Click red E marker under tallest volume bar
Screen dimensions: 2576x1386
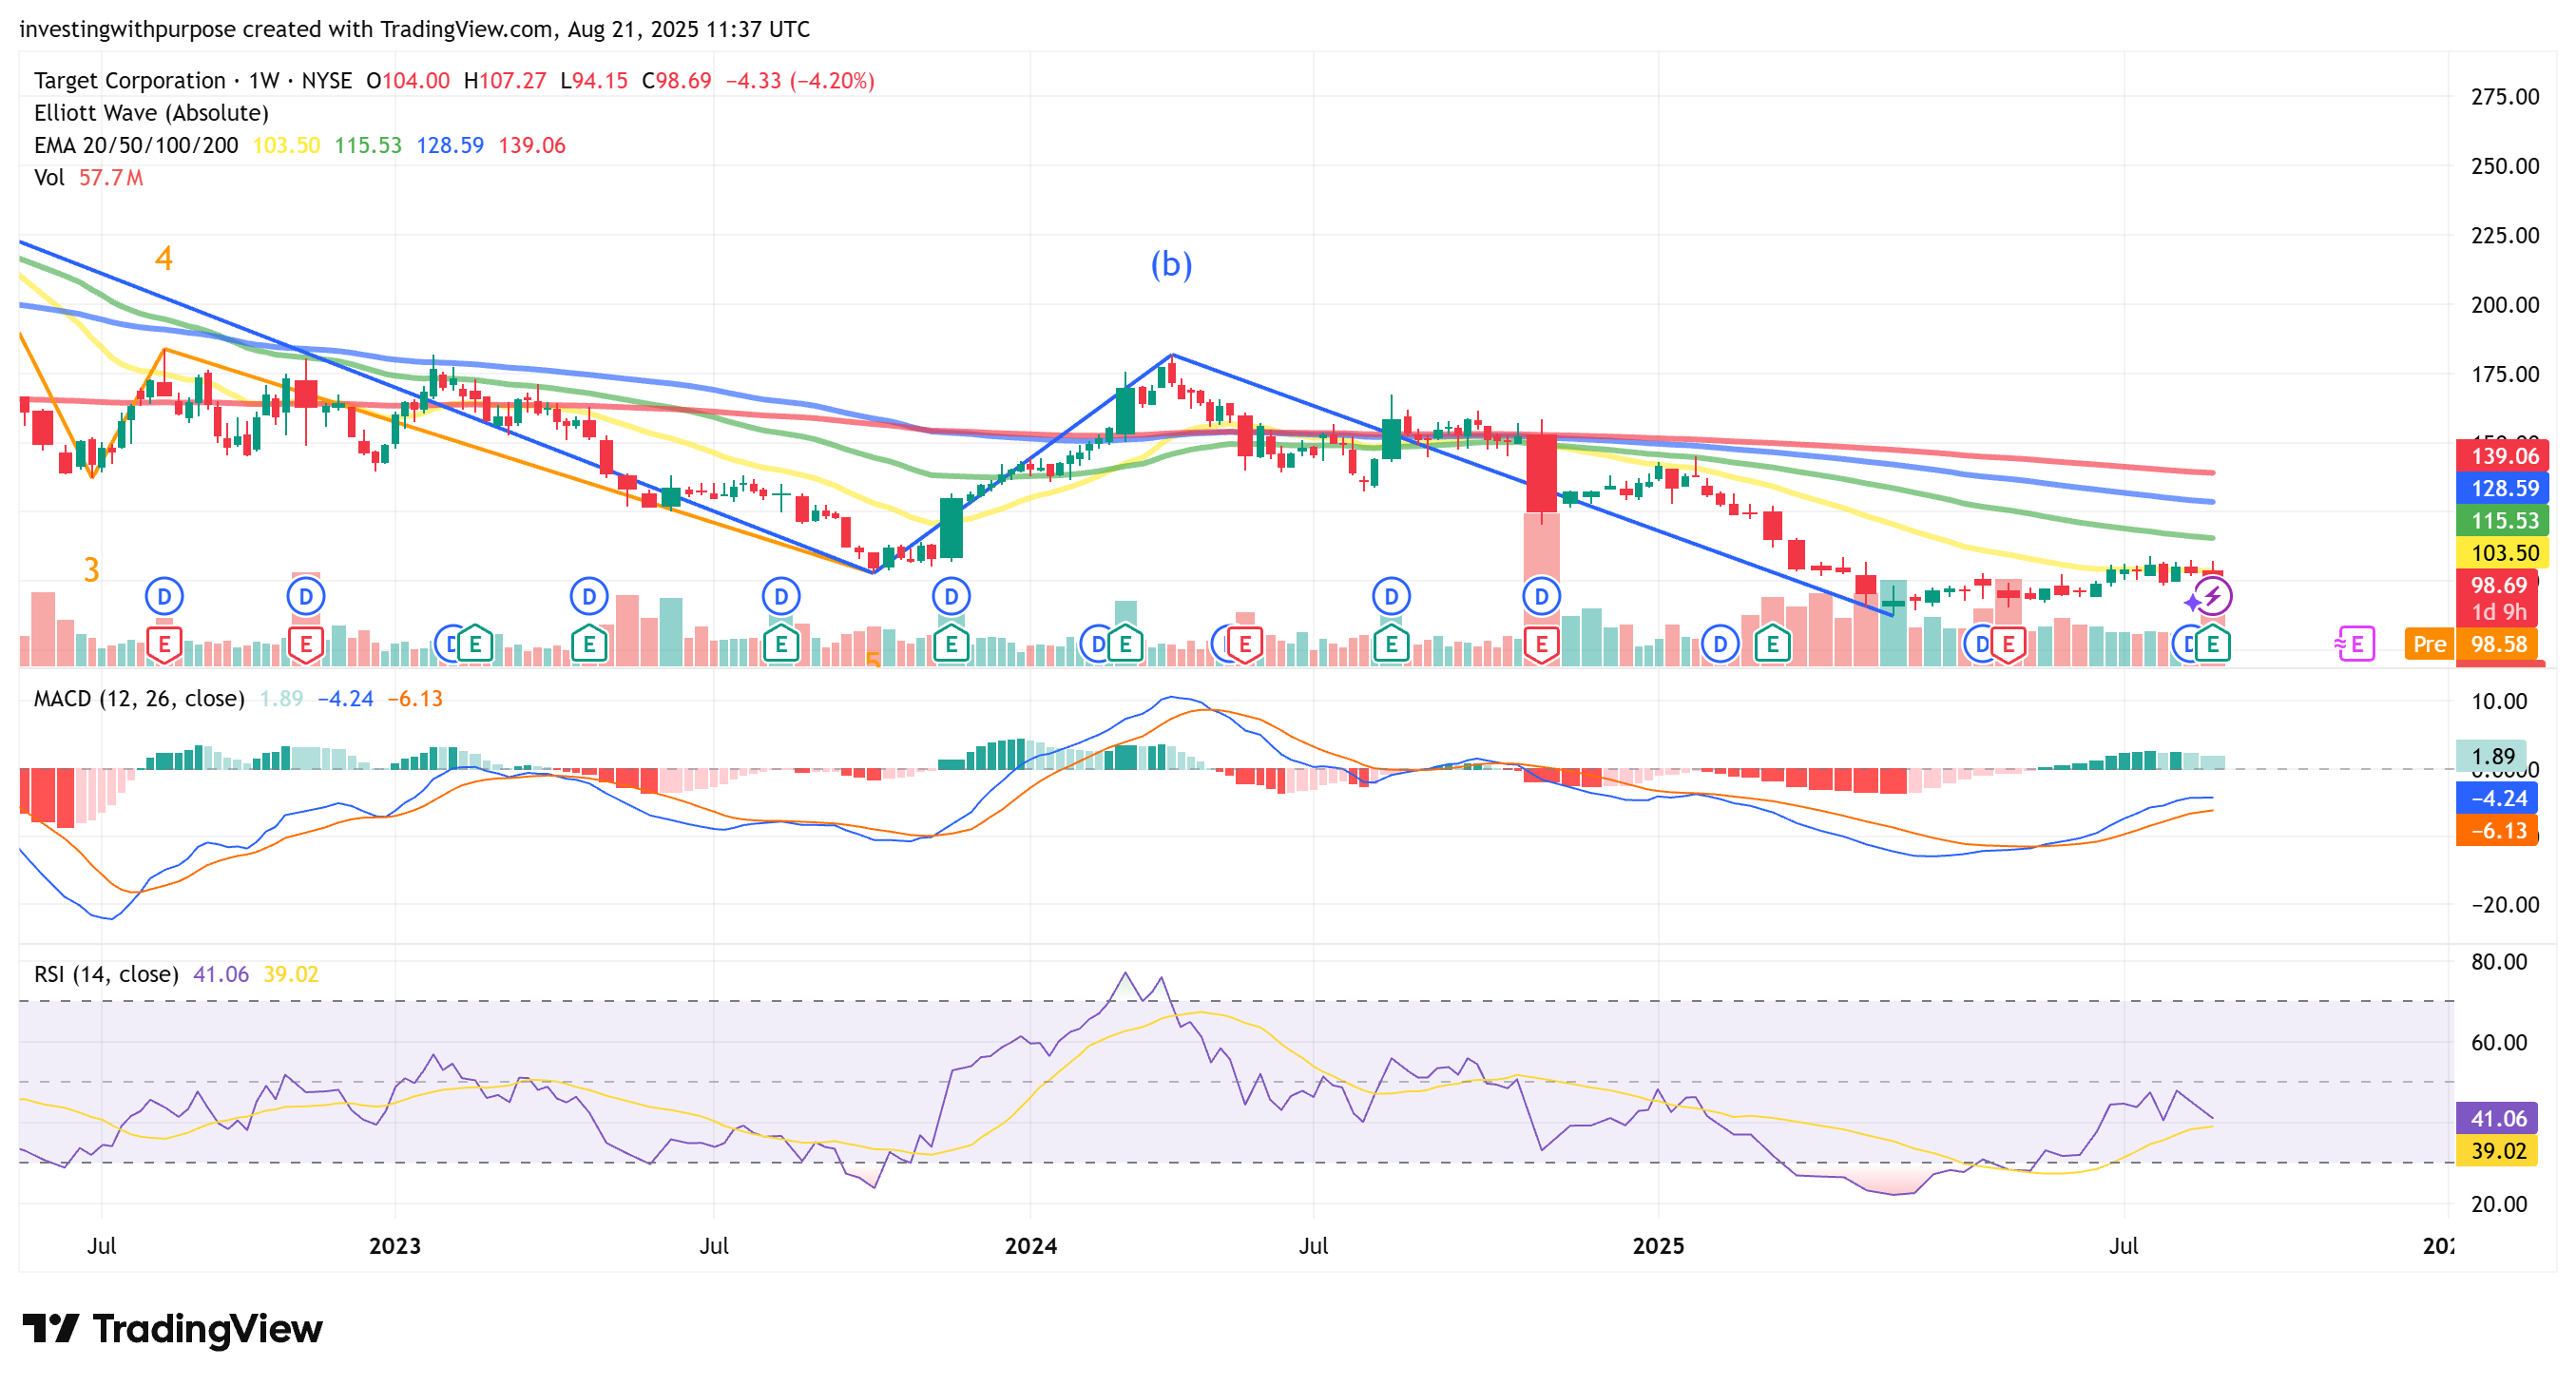tap(1541, 644)
